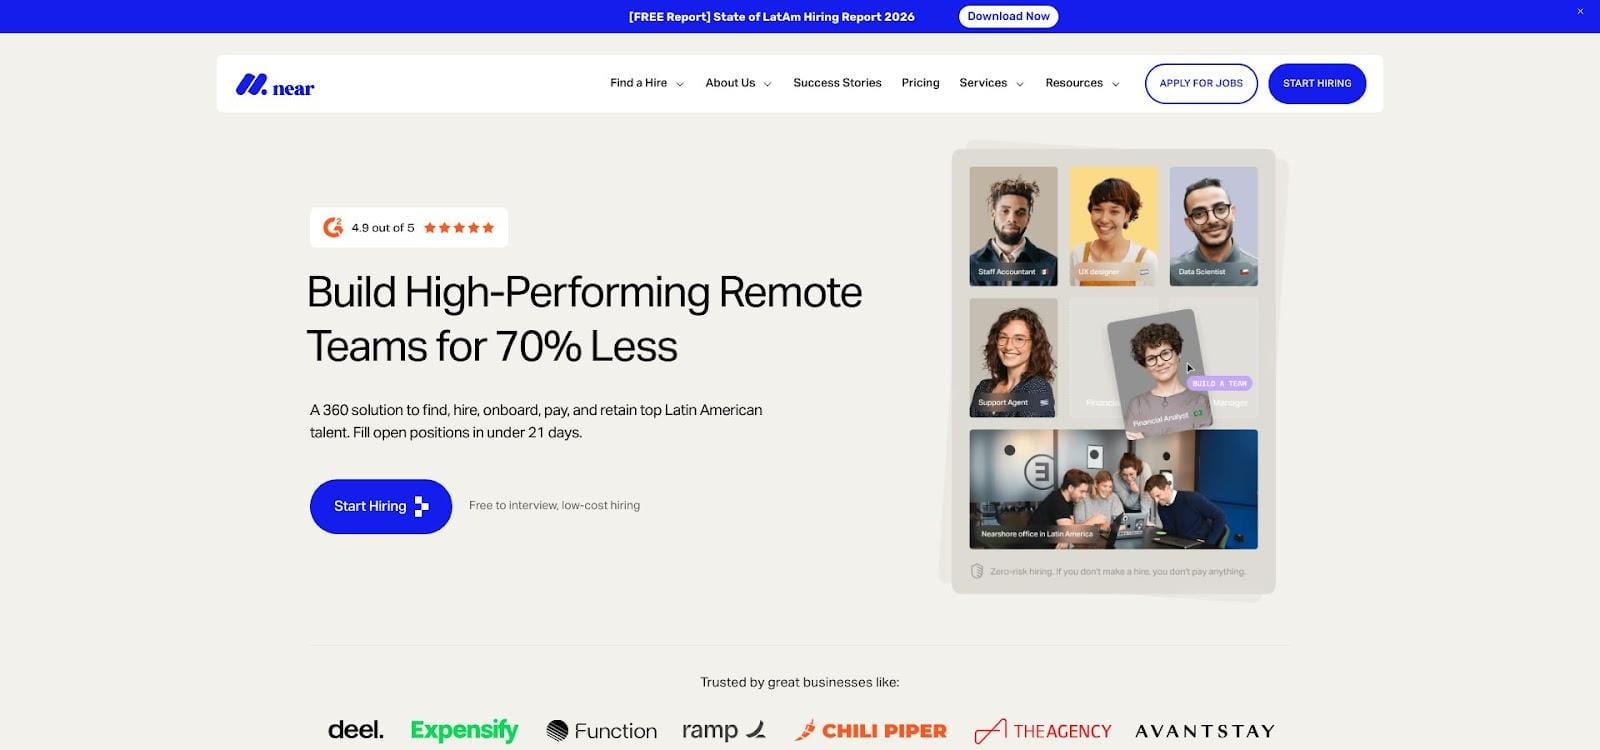The width and height of the screenshot is (1600, 750).
Task: Click the G2 rating badge icon
Action: tap(333, 228)
